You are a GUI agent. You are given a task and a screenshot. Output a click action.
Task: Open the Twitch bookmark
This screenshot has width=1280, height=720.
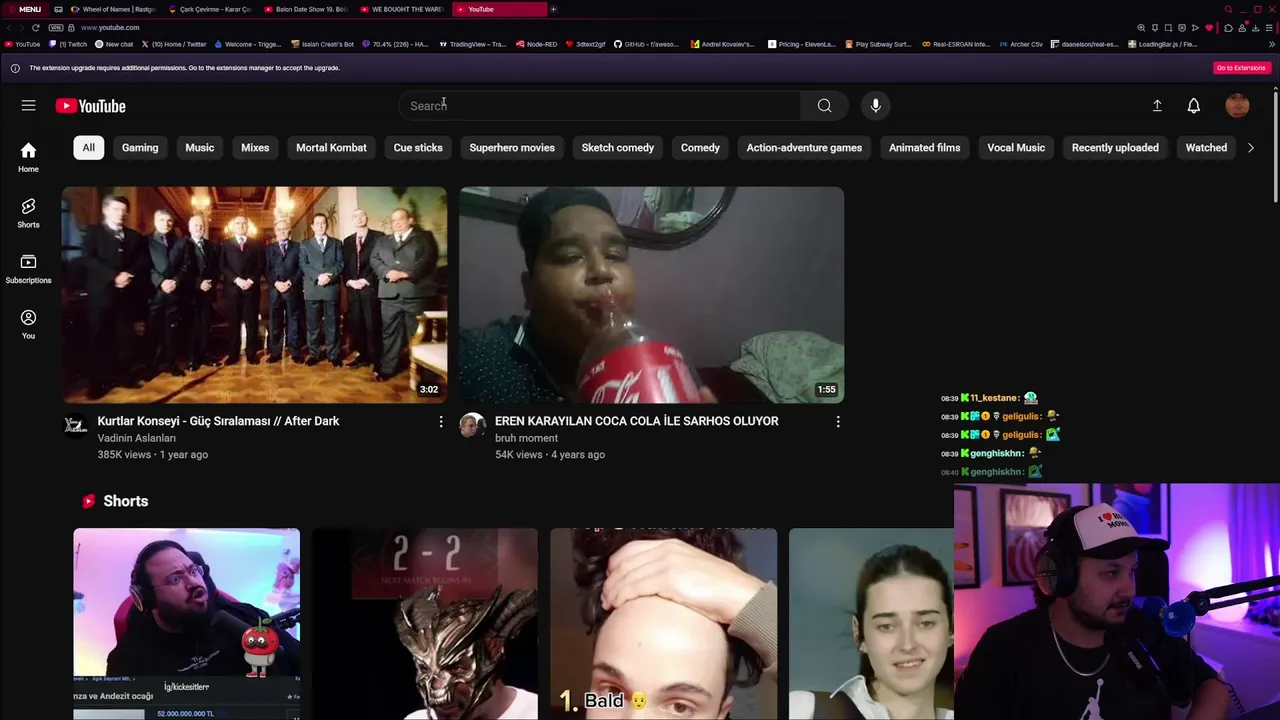(68, 44)
